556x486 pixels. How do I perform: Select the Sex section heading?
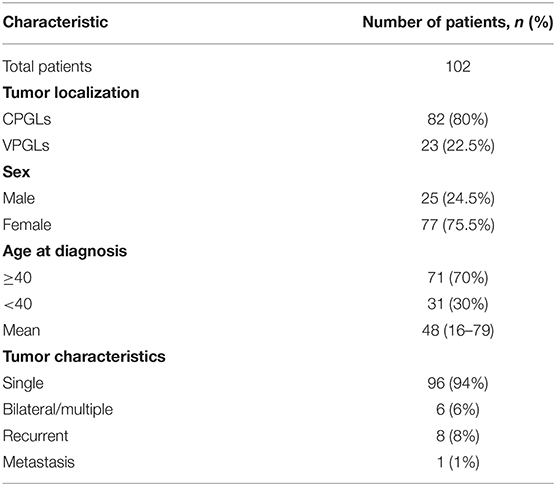(x=16, y=172)
